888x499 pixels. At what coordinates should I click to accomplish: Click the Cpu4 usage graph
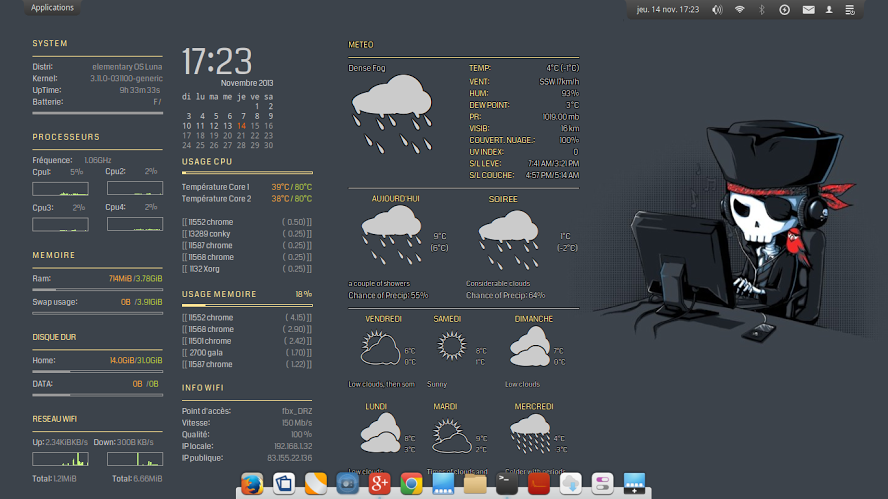(x=135, y=224)
